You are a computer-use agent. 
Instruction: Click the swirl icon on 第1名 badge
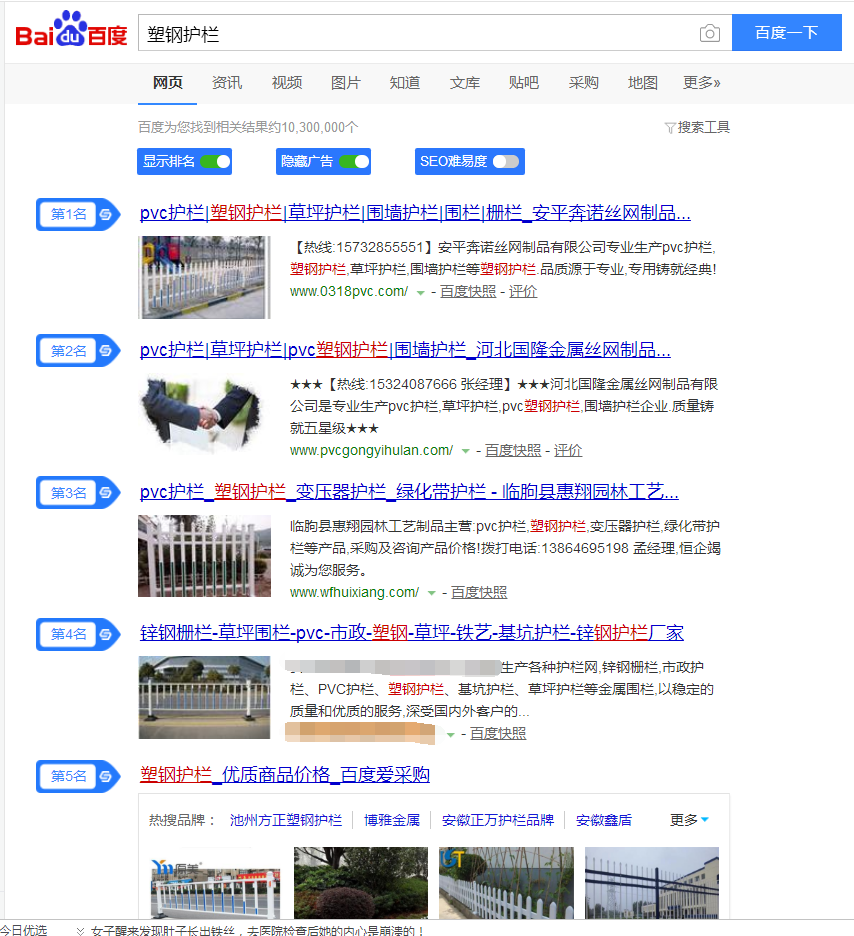106,214
